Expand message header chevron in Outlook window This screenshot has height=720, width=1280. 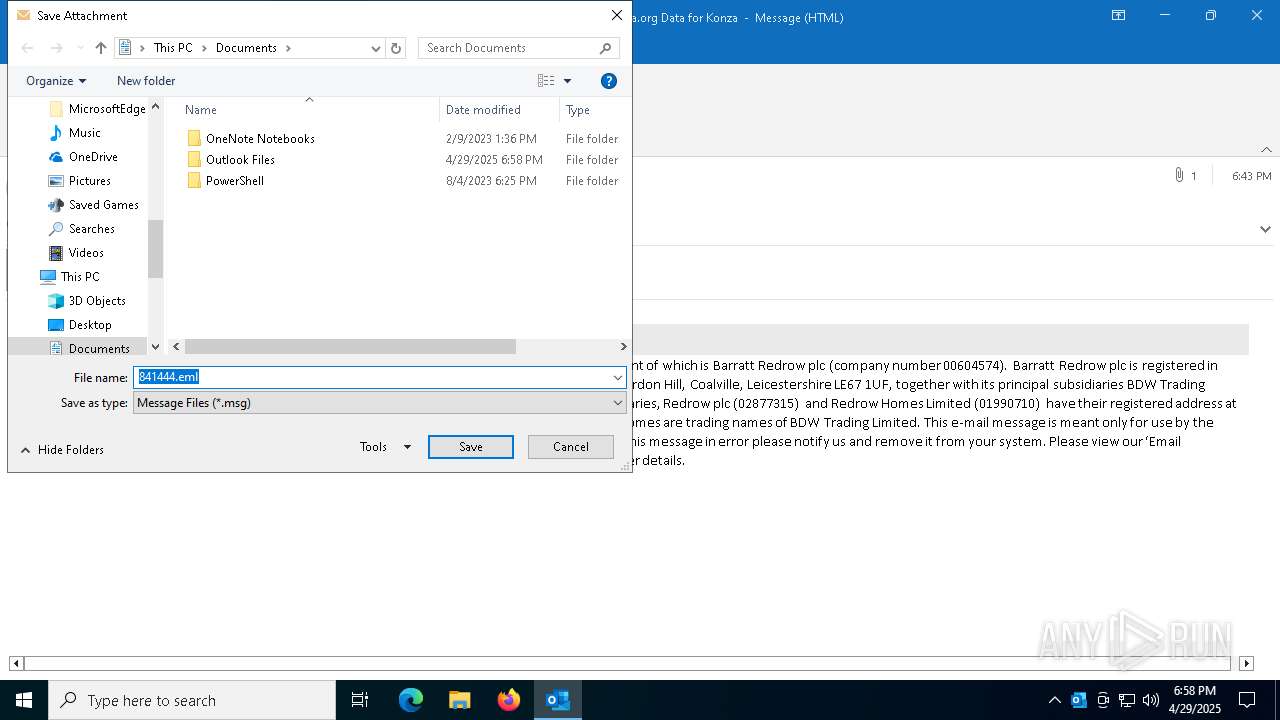(1265, 229)
